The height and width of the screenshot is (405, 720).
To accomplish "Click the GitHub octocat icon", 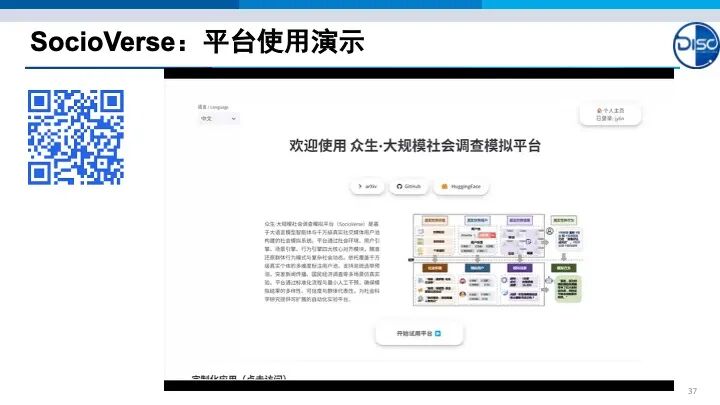I will point(398,186).
